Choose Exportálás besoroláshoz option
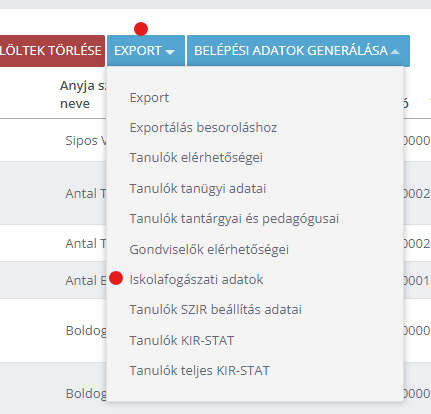 [203, 128]
